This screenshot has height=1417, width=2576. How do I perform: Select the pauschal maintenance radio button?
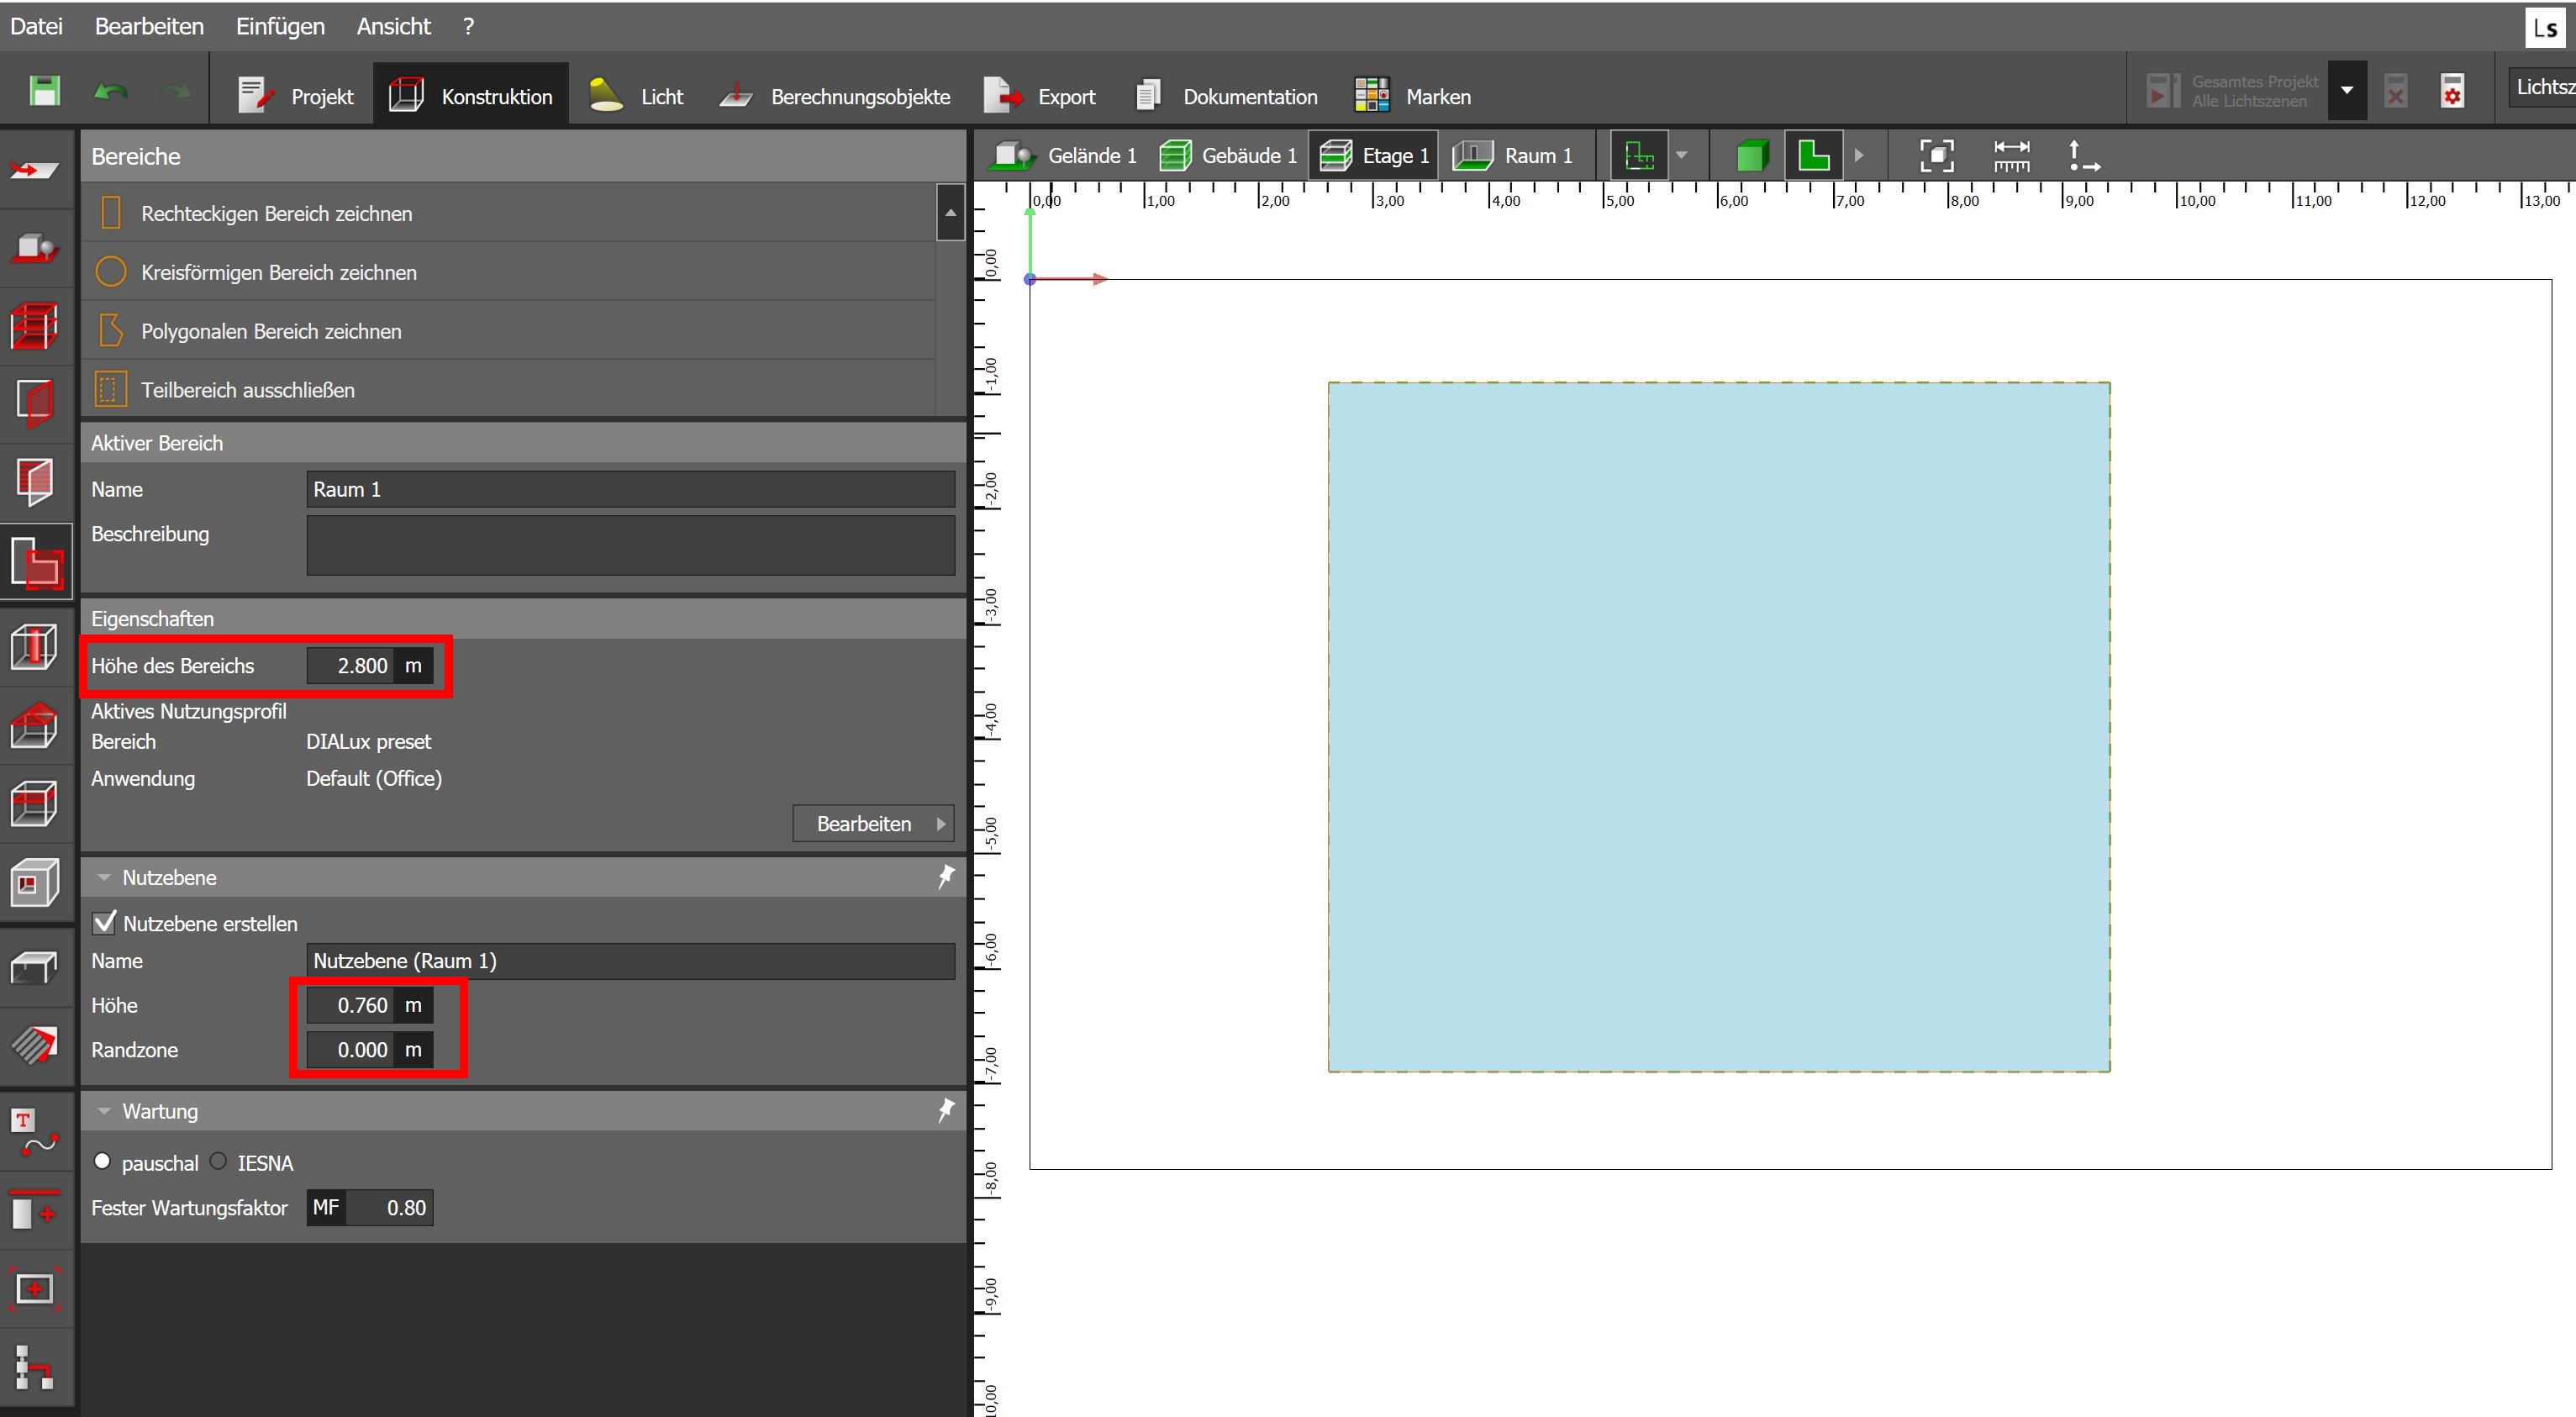tap(102, 1162)
